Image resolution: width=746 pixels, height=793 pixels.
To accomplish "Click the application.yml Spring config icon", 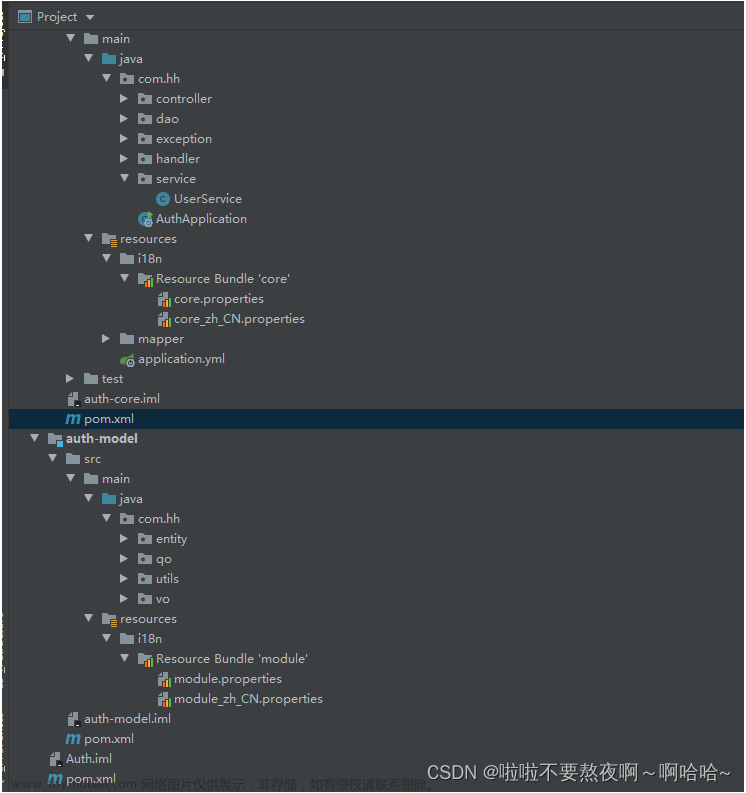I will (x=127, y=360).
